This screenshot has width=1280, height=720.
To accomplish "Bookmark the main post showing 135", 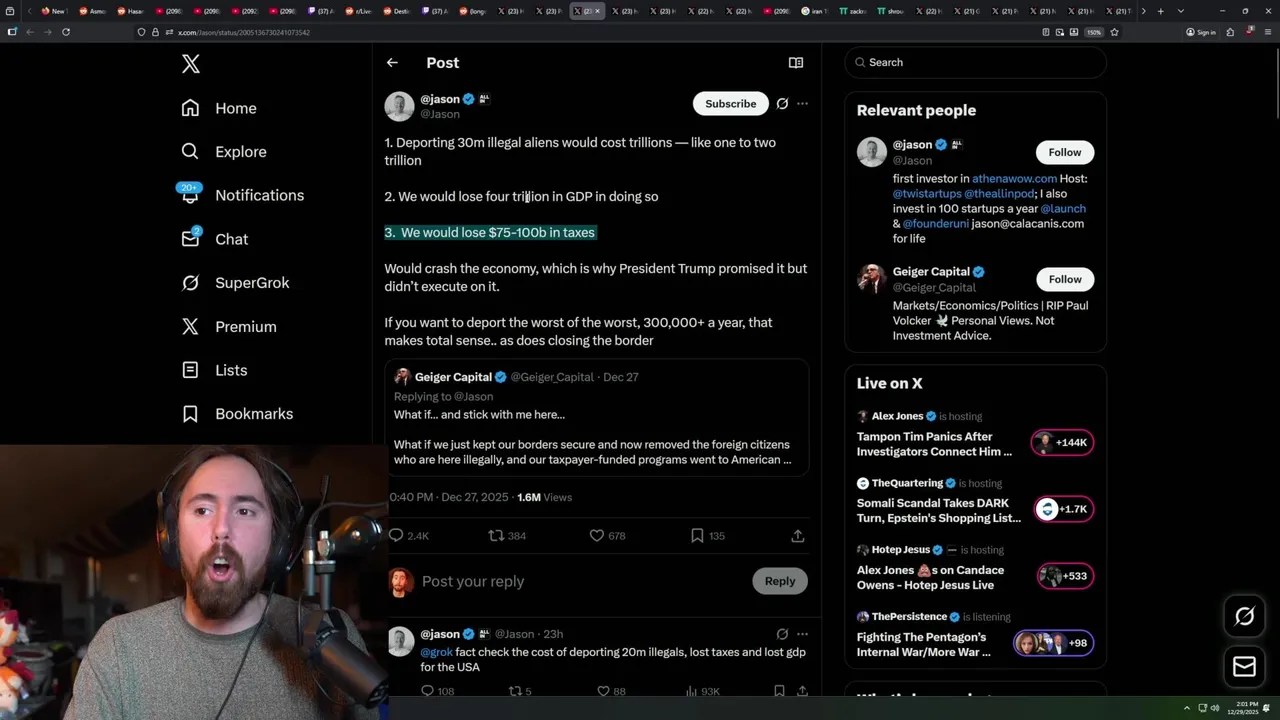I will 707,536.
